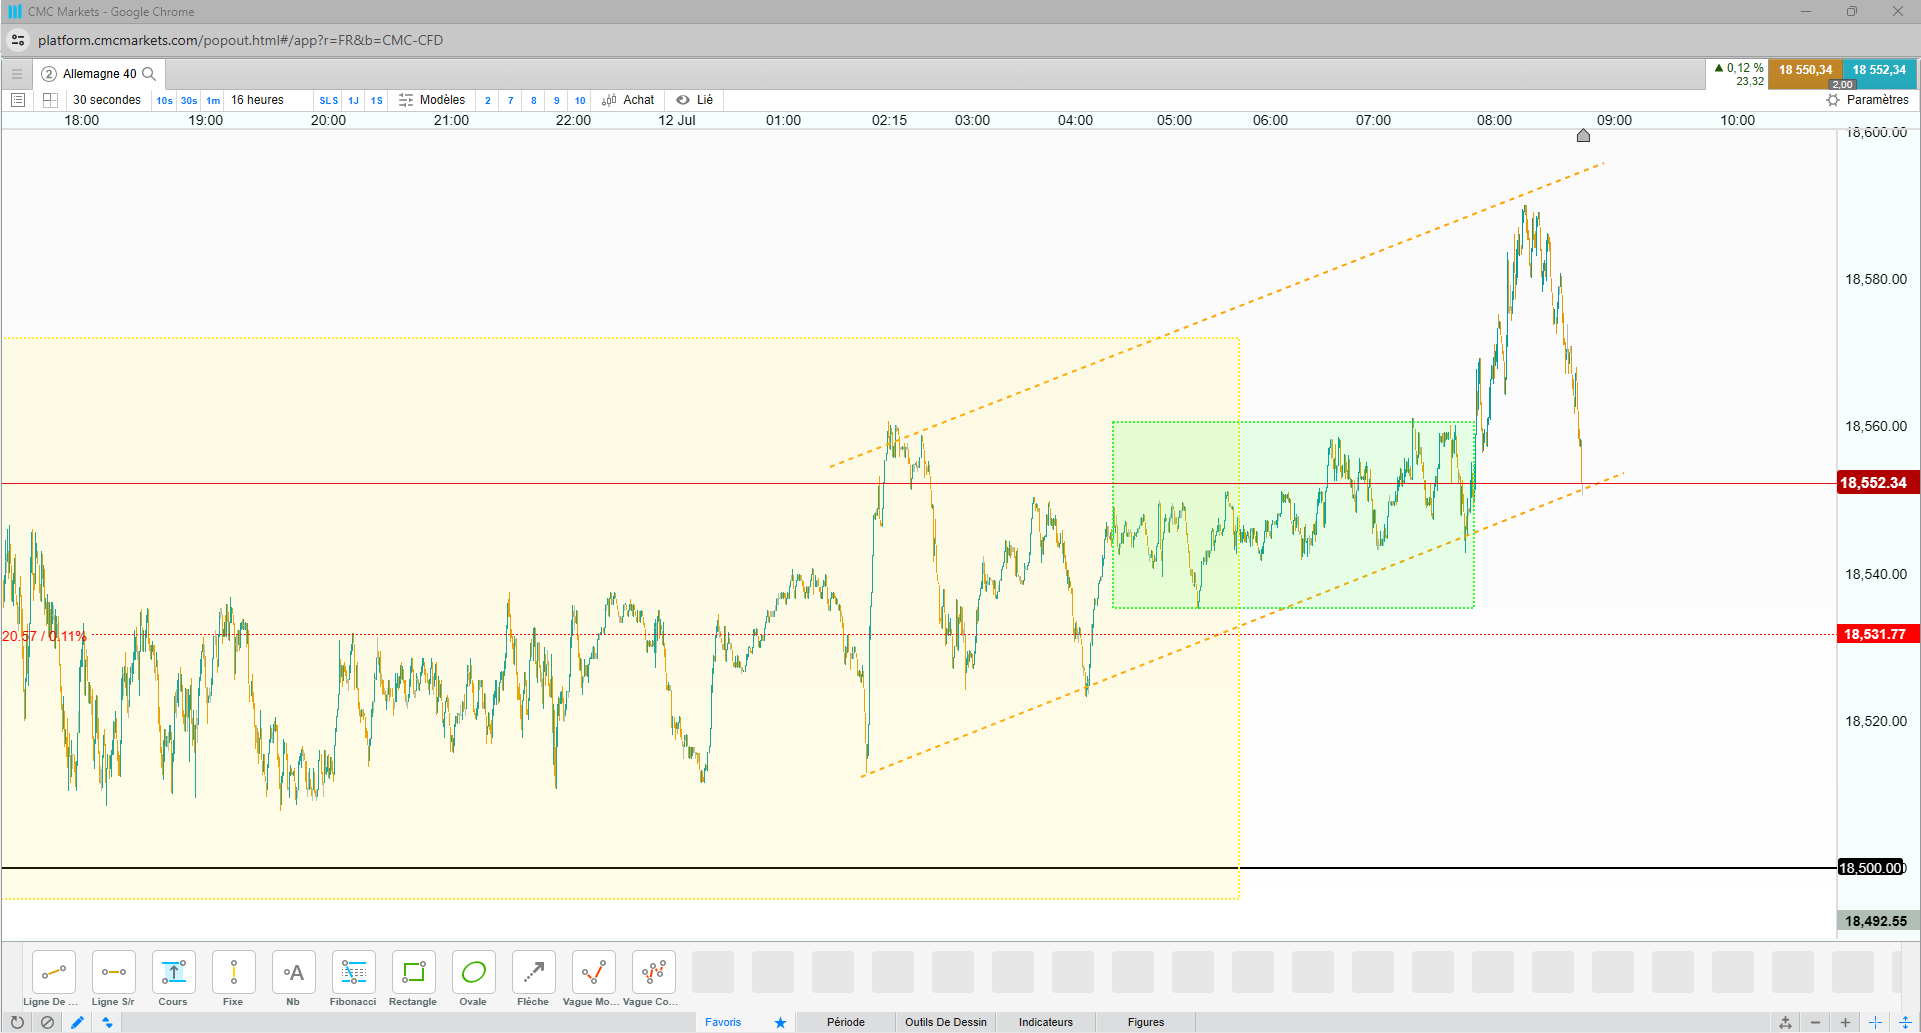Open the chart list panel icon
Viewport: 1921px width, 1033px height.
point(18,100)
